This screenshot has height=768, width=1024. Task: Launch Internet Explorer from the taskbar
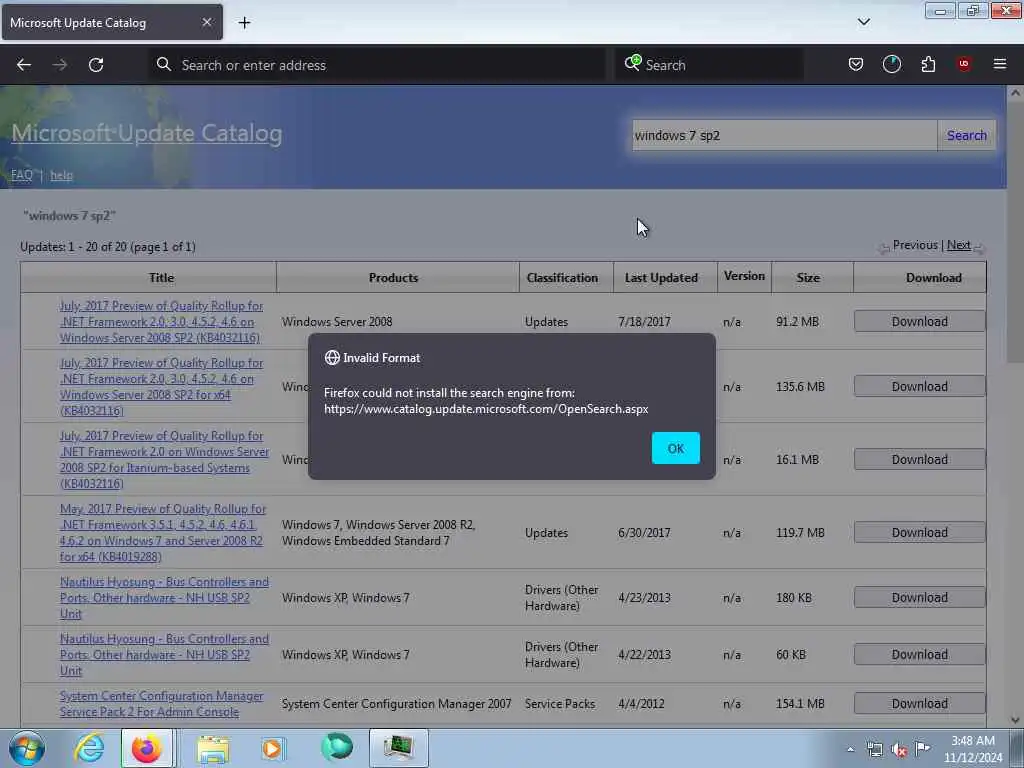89,748
